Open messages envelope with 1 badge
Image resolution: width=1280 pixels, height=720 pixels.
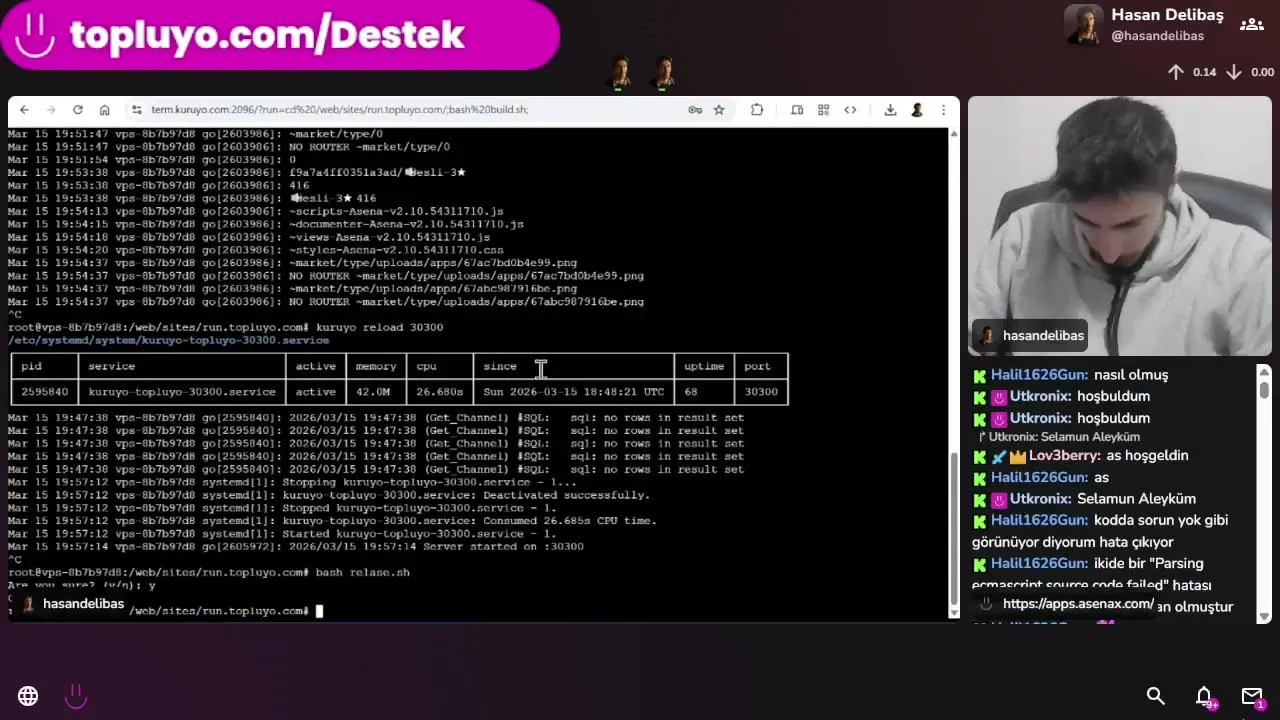[x=1253, y=697]
